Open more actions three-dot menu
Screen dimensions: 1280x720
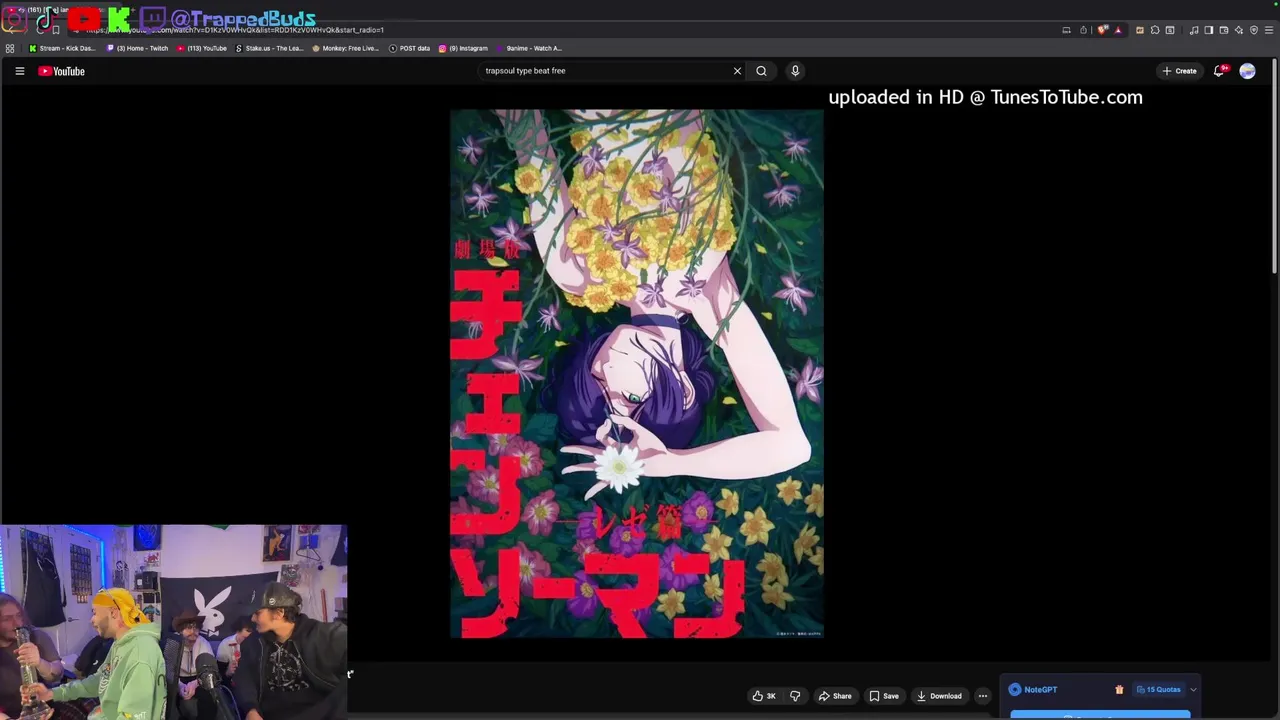(982, 696)
